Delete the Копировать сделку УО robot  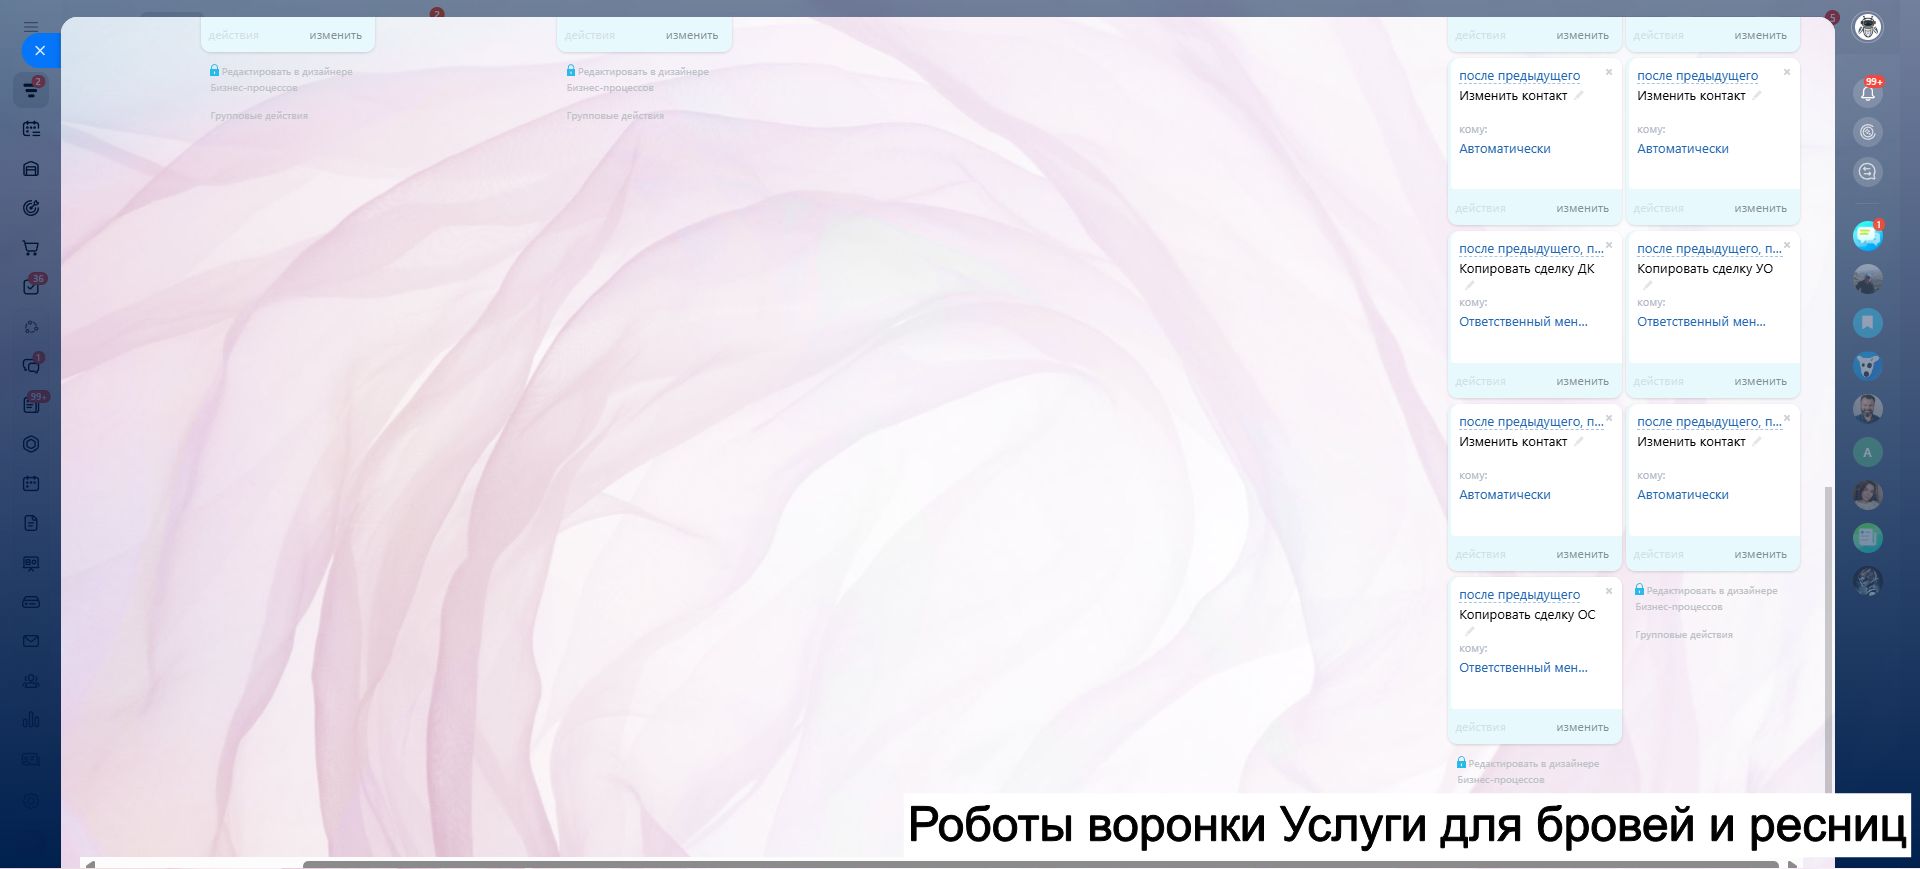(1787, 245)
